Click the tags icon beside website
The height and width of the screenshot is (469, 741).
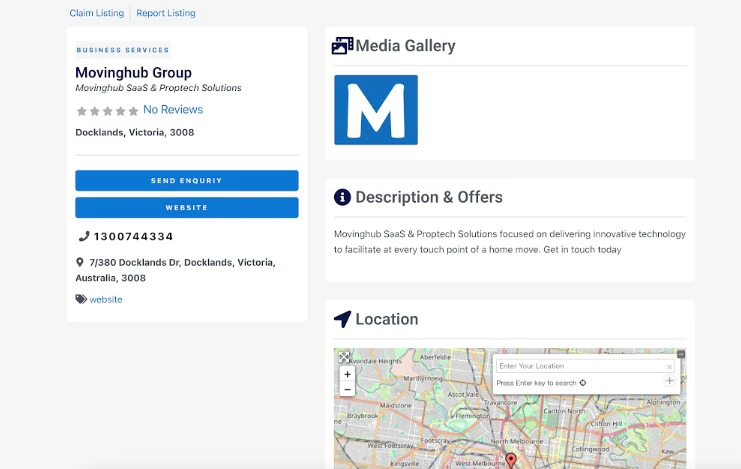[x=81, y=299]
